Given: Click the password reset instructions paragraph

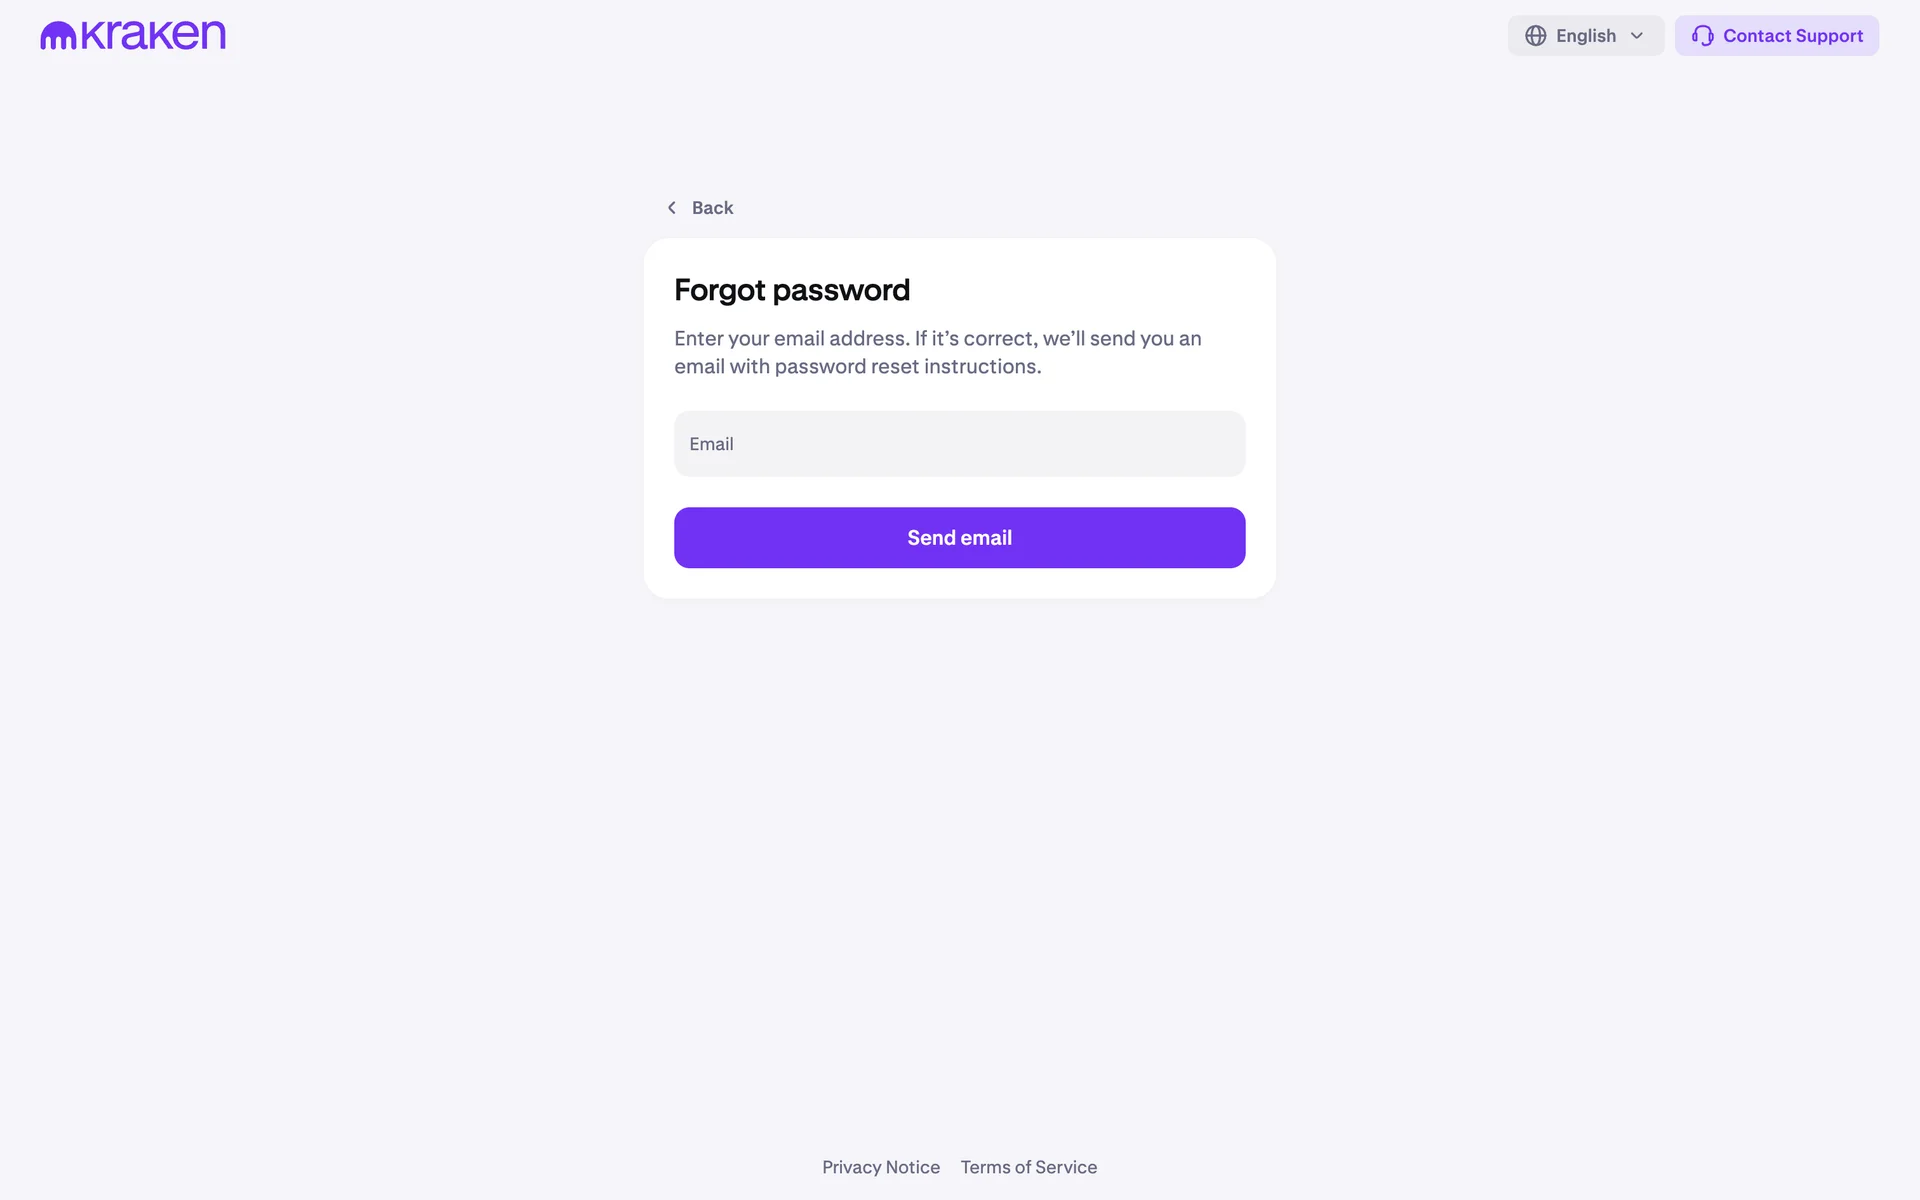Looking at the screenshot, I should point(937,352).
